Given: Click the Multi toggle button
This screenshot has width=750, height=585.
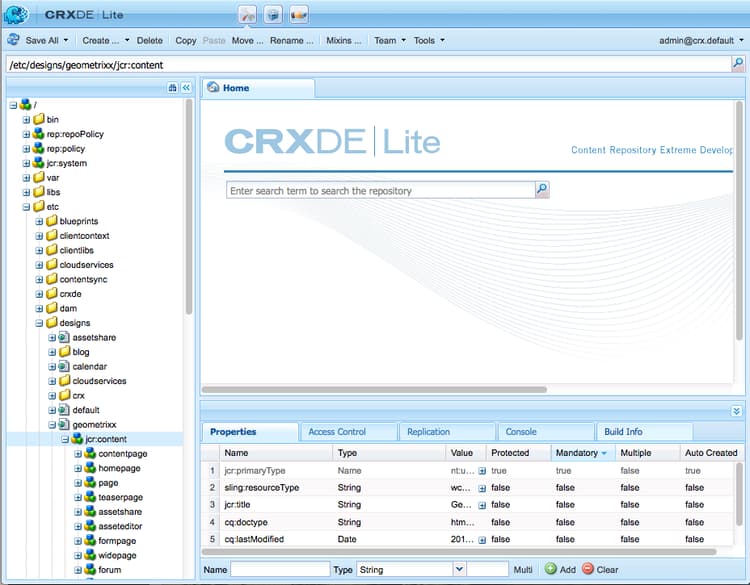Looking at the screenshot, I should (523, 569).
